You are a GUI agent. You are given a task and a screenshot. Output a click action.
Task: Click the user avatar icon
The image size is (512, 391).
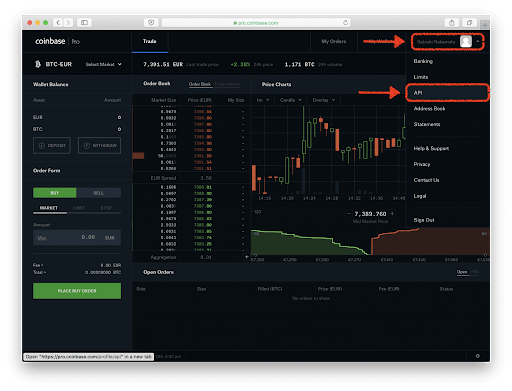click(x=466, y=42)
